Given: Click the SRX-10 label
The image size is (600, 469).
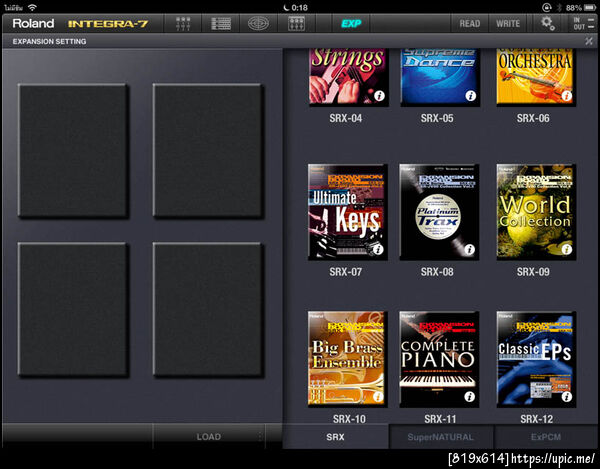Looking at the screenshot, I should click(349, 419).
